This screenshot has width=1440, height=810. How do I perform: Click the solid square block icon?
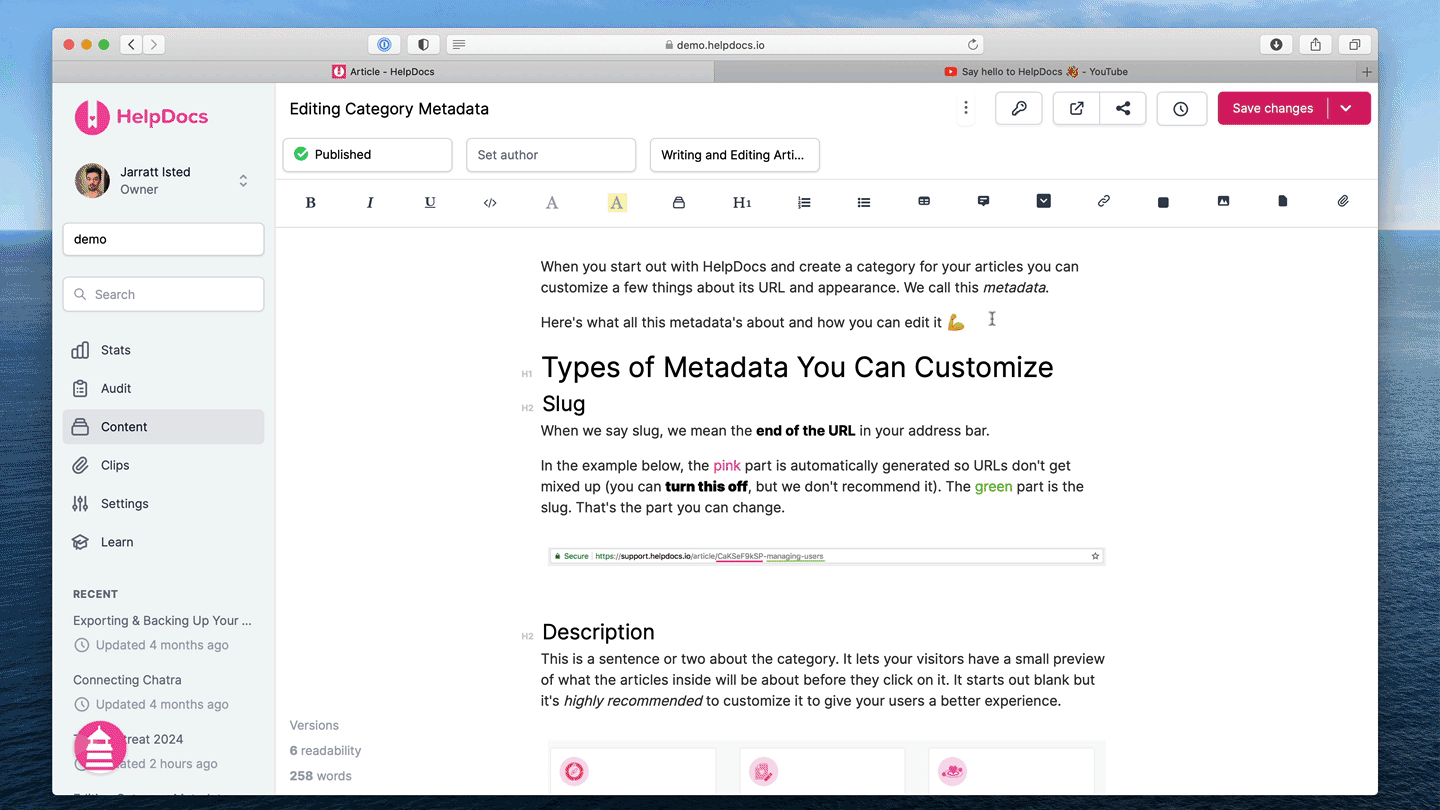[1163, 202]
